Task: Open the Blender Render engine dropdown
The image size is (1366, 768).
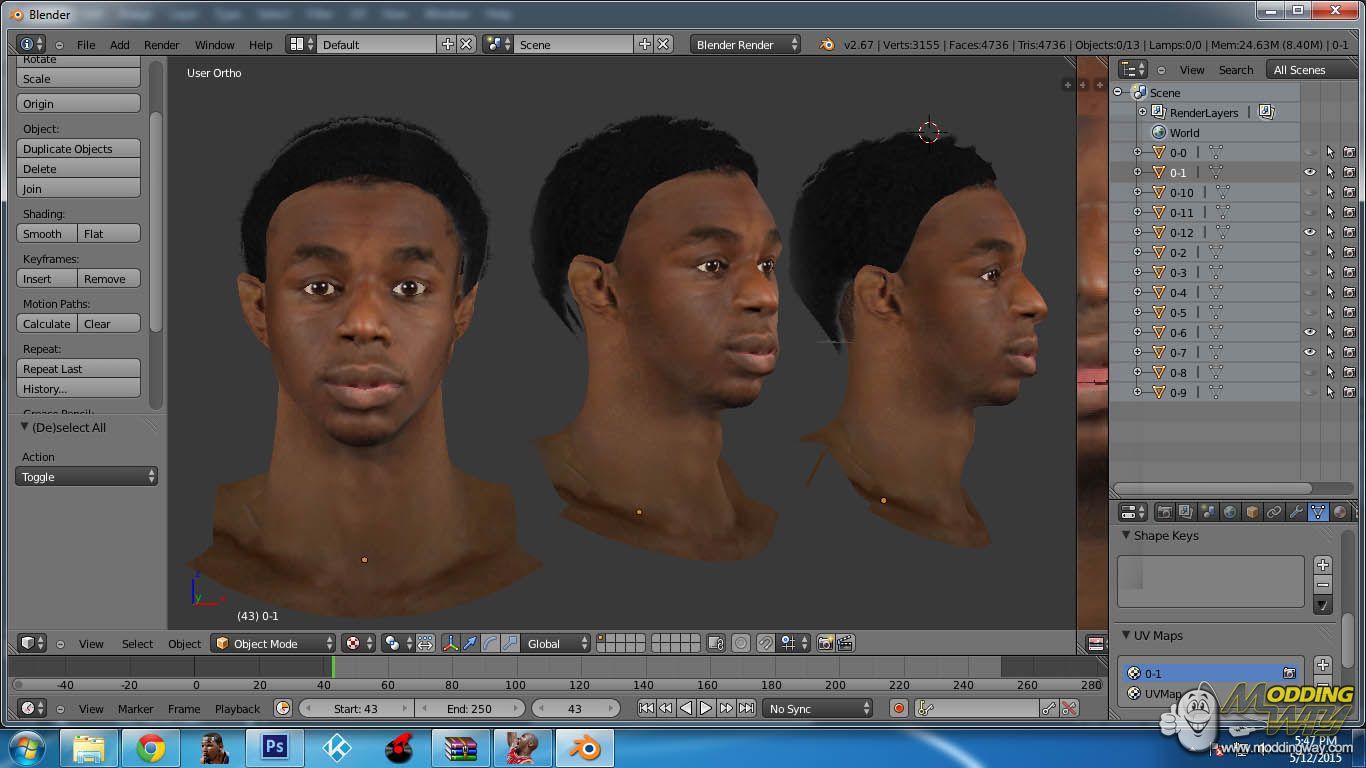Action: pyautogui.click(x=745, y=45)
